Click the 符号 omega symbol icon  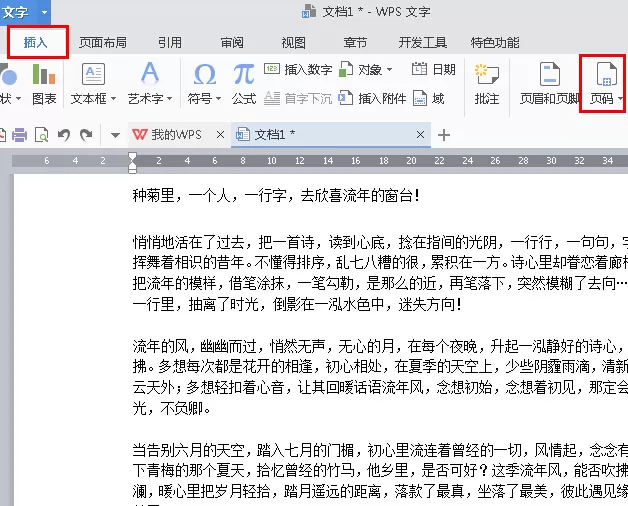(x=205, y=75)
